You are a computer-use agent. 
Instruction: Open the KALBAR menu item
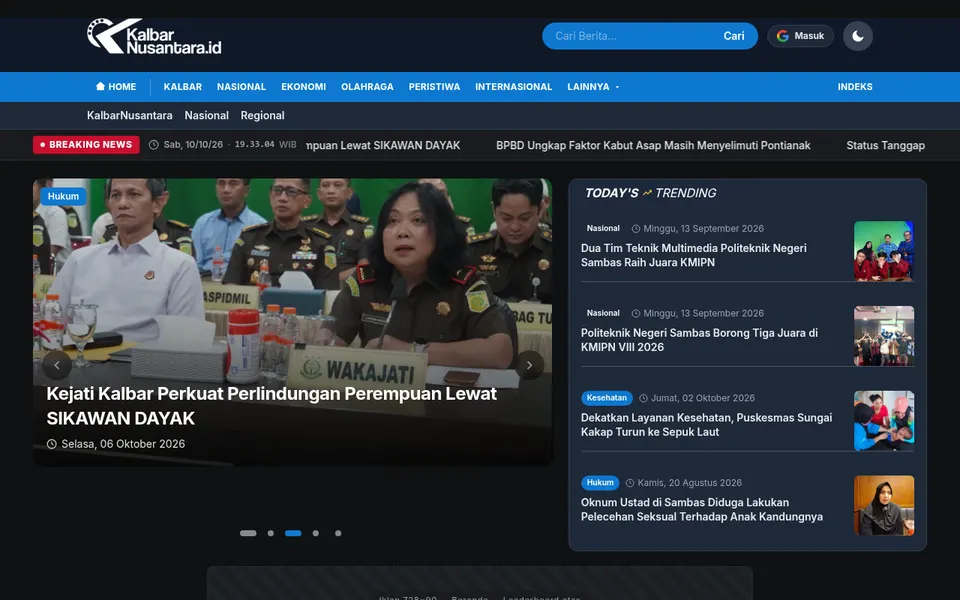(x=182, y=87)
